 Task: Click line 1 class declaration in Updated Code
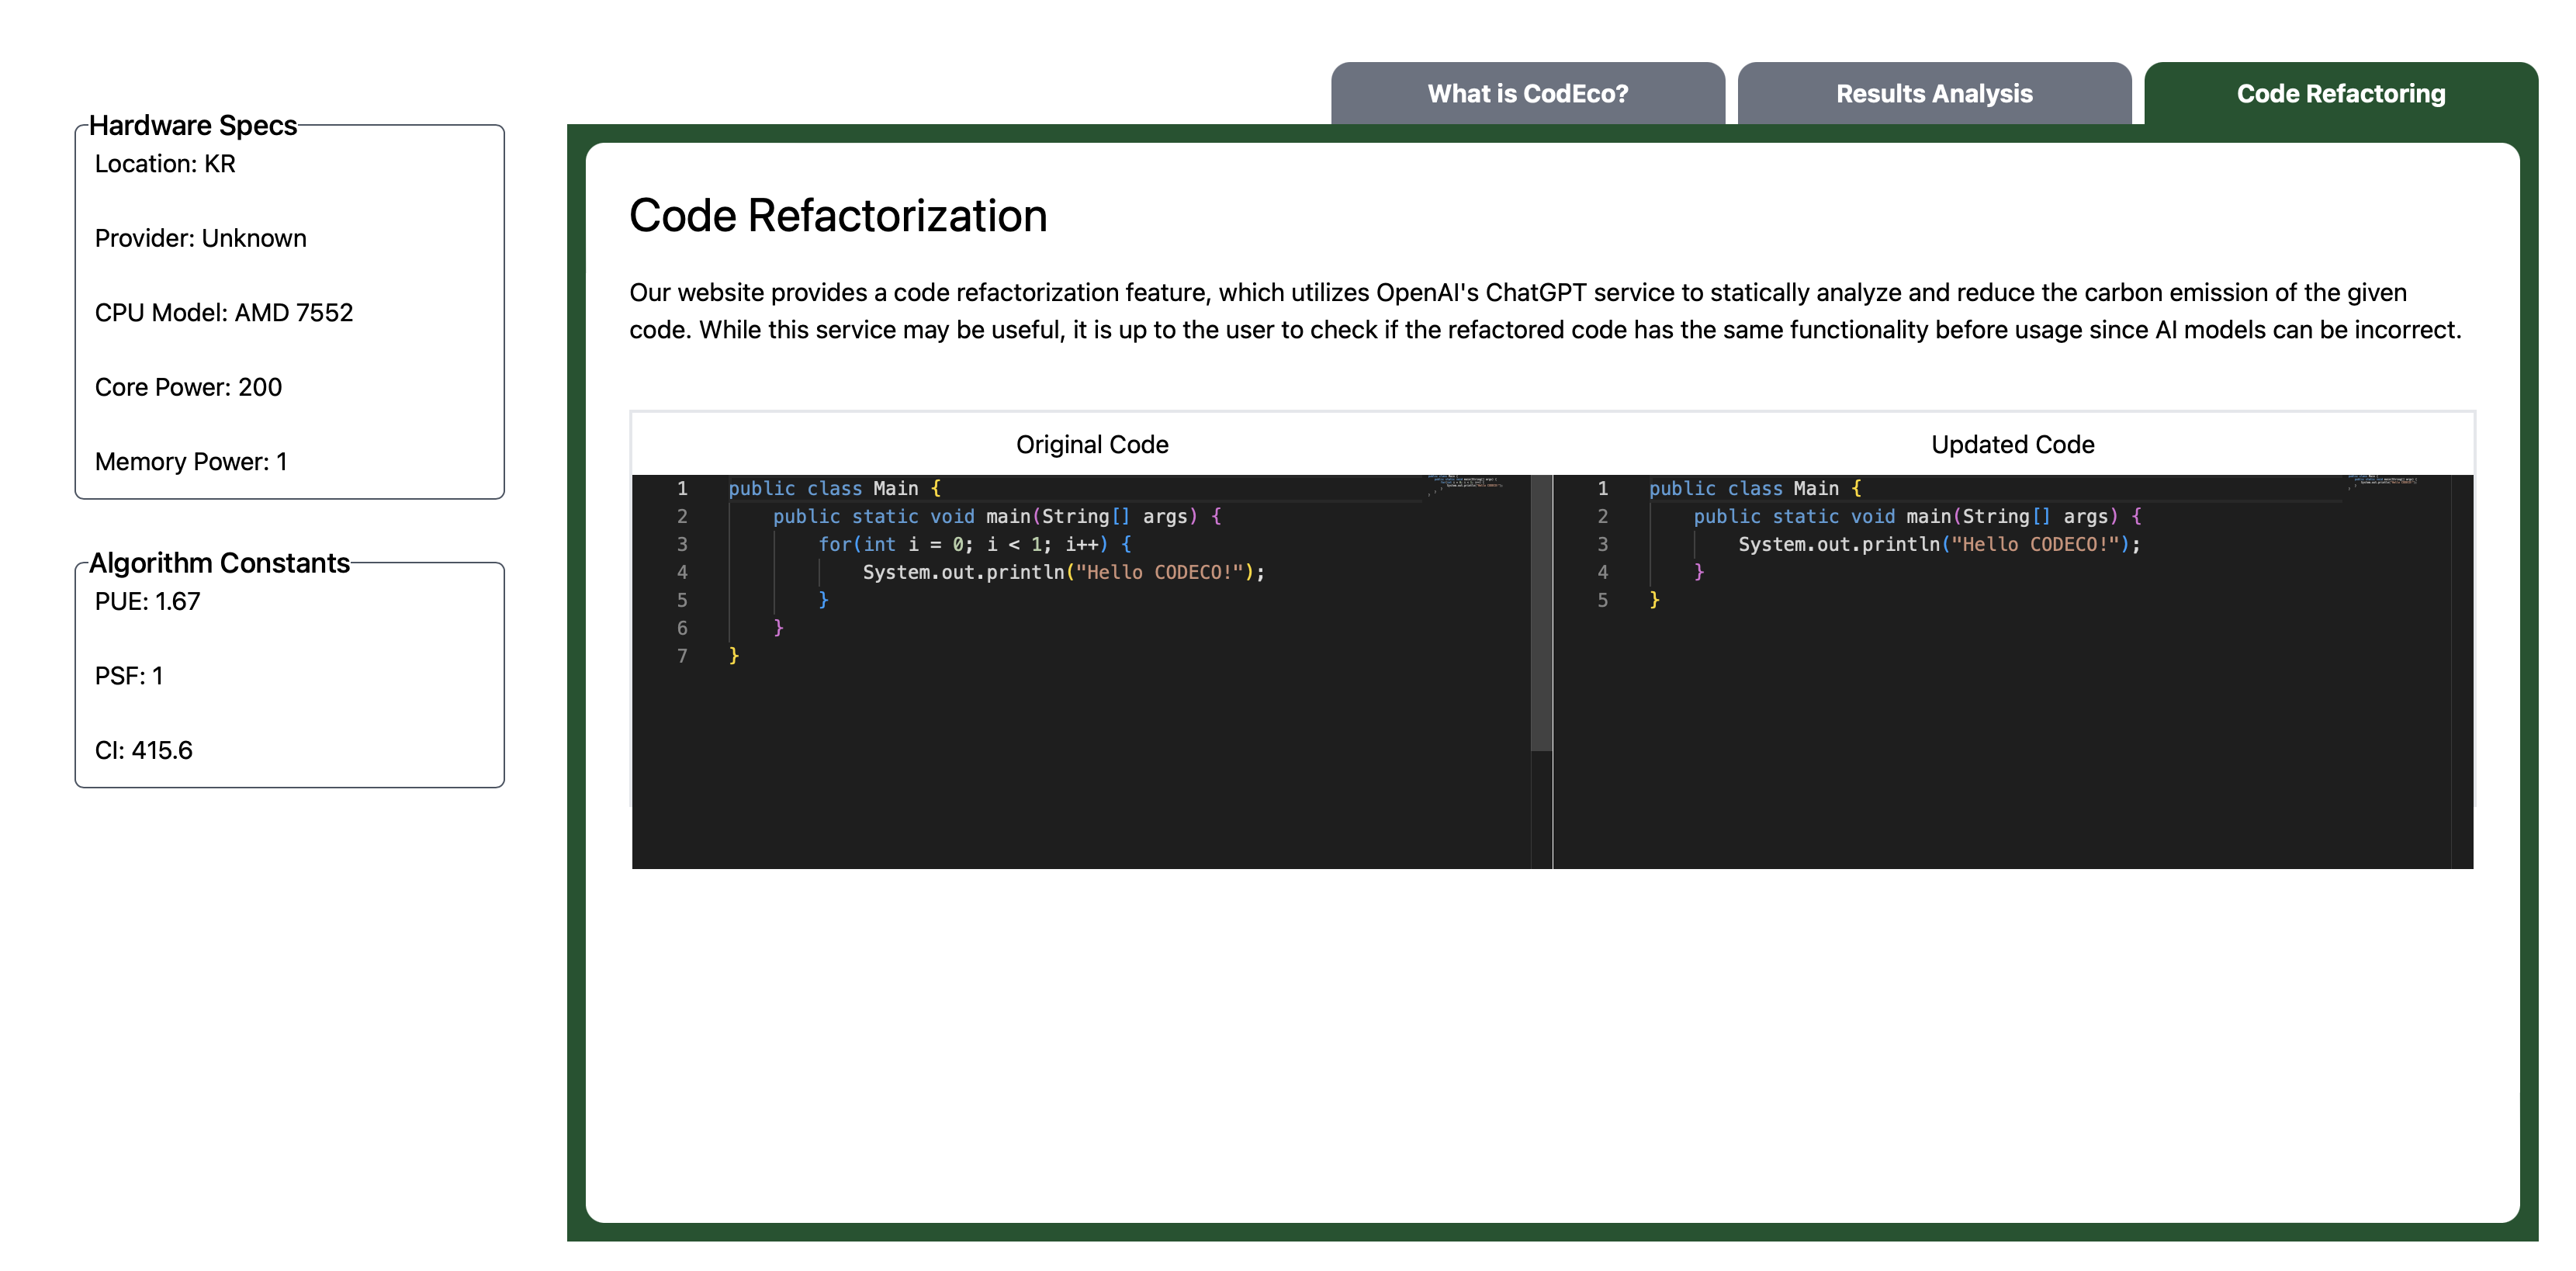pyautogui.click(x=1755, y=488)
